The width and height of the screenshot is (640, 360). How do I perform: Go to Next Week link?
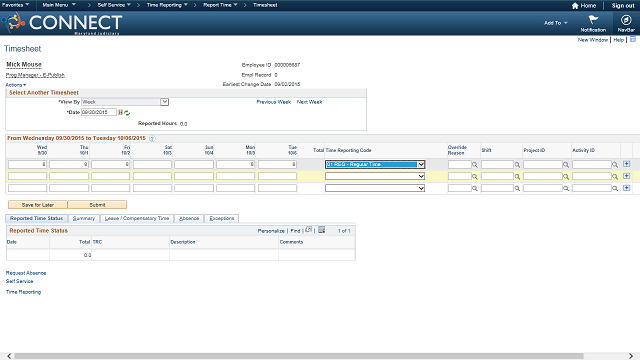point(309,102)
